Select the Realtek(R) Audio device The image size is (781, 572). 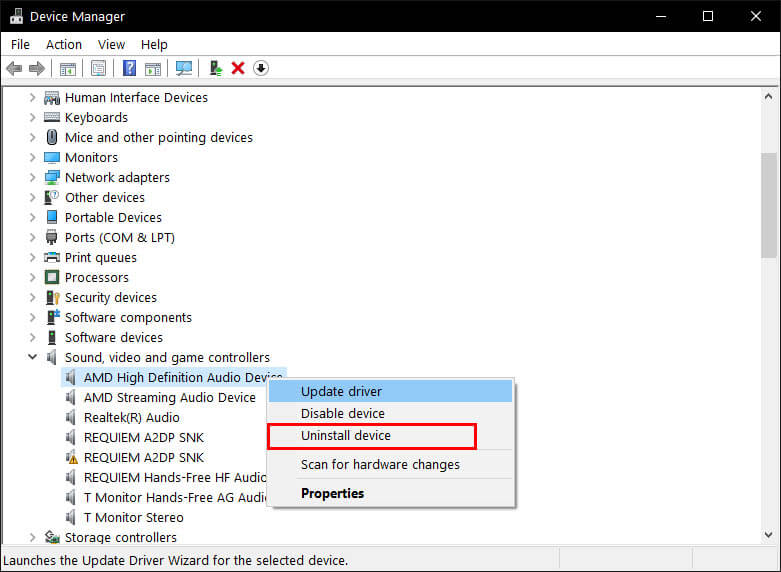tap(131, 418)
